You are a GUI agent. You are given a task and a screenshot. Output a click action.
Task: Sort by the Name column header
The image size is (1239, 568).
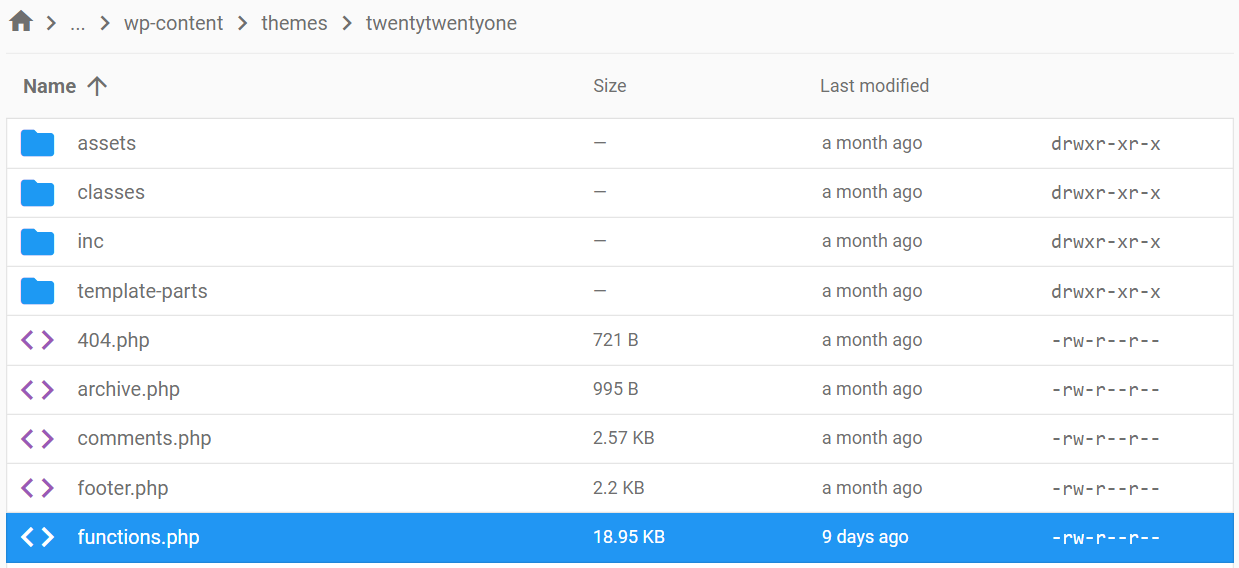(x=50, y=86)
